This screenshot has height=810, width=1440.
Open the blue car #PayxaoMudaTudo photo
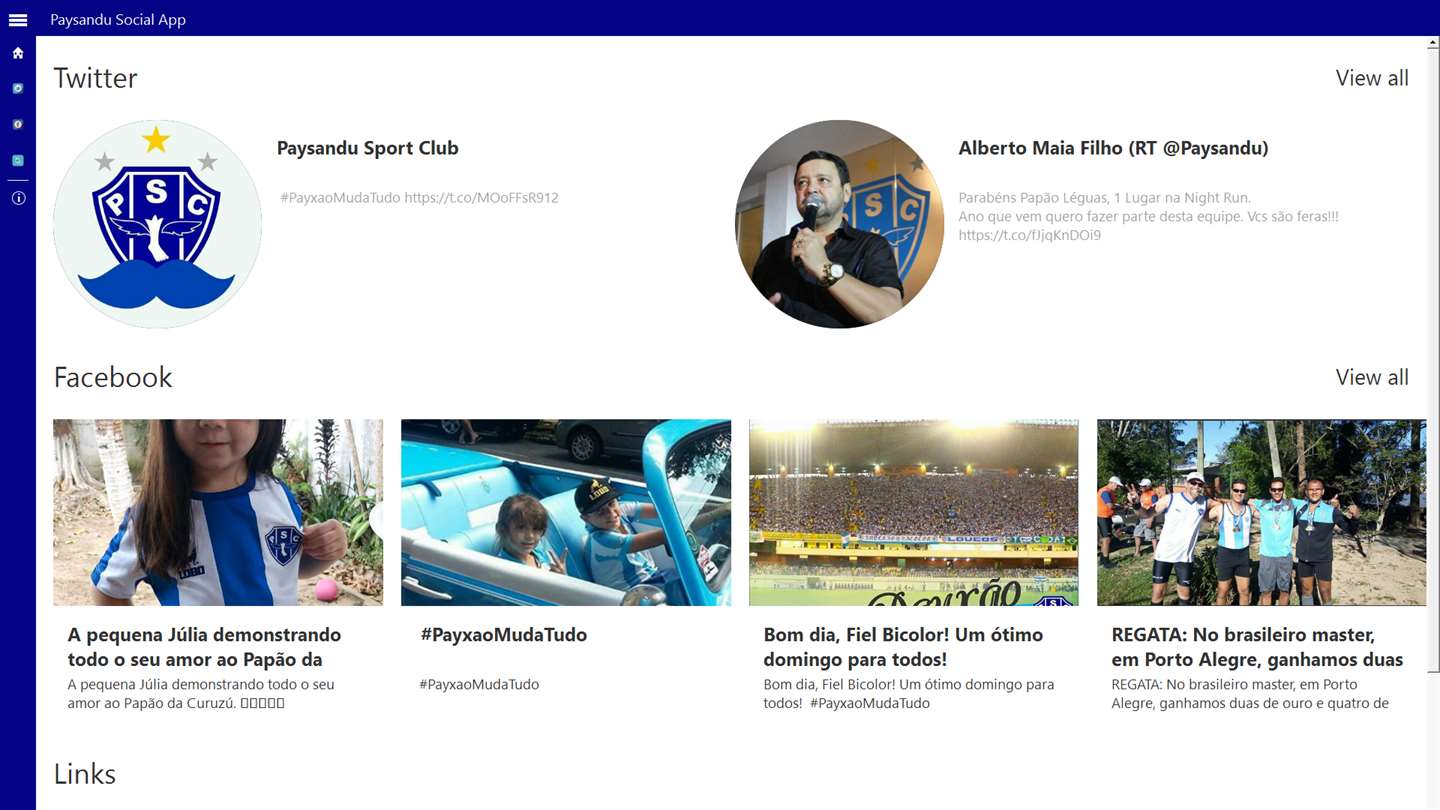coord(566,512)
